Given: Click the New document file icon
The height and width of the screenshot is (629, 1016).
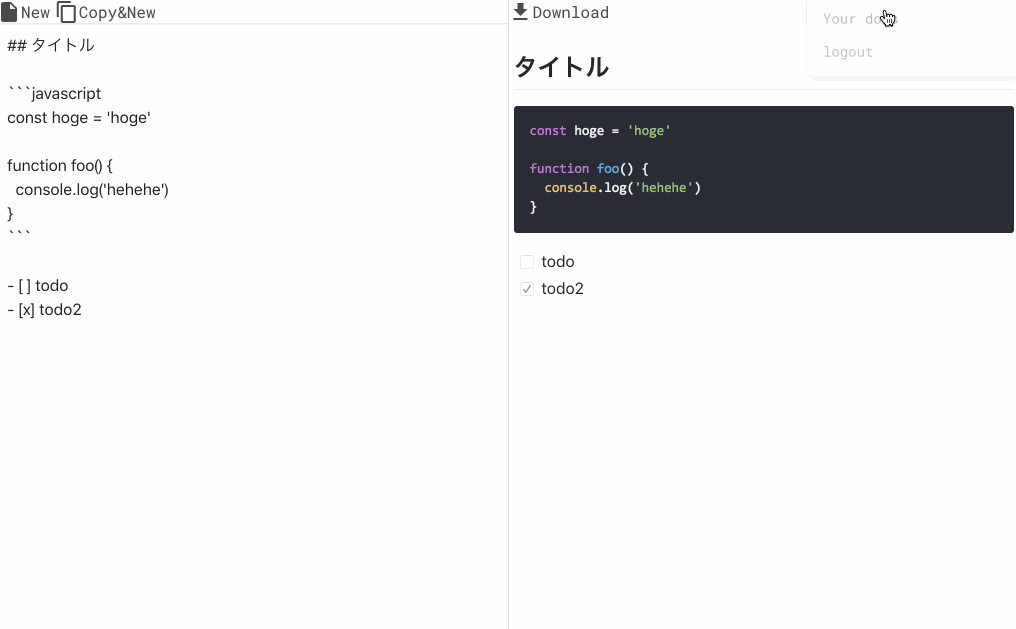Looking at the screenshot, I should point(9,12).
